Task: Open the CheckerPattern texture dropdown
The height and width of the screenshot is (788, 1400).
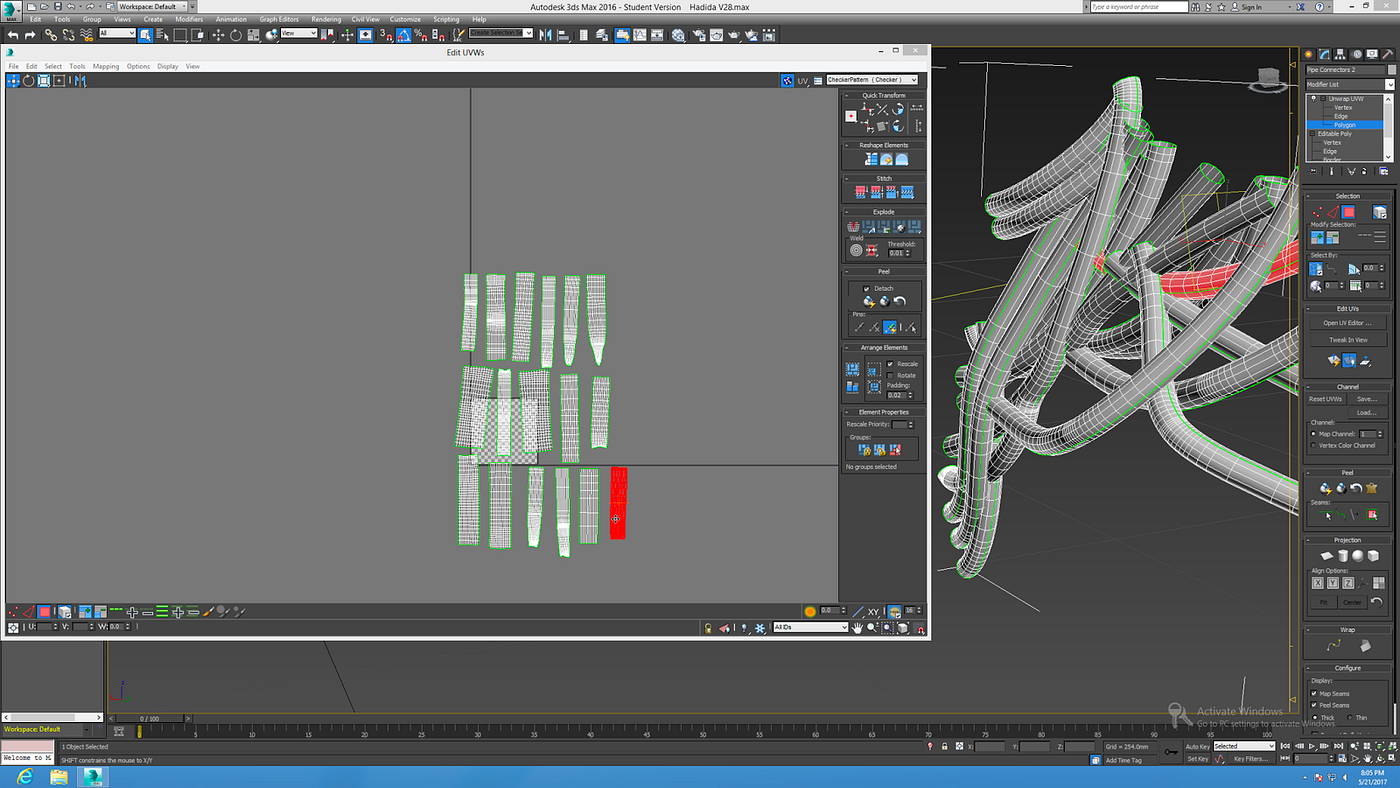Action: (x=871, y=80)
